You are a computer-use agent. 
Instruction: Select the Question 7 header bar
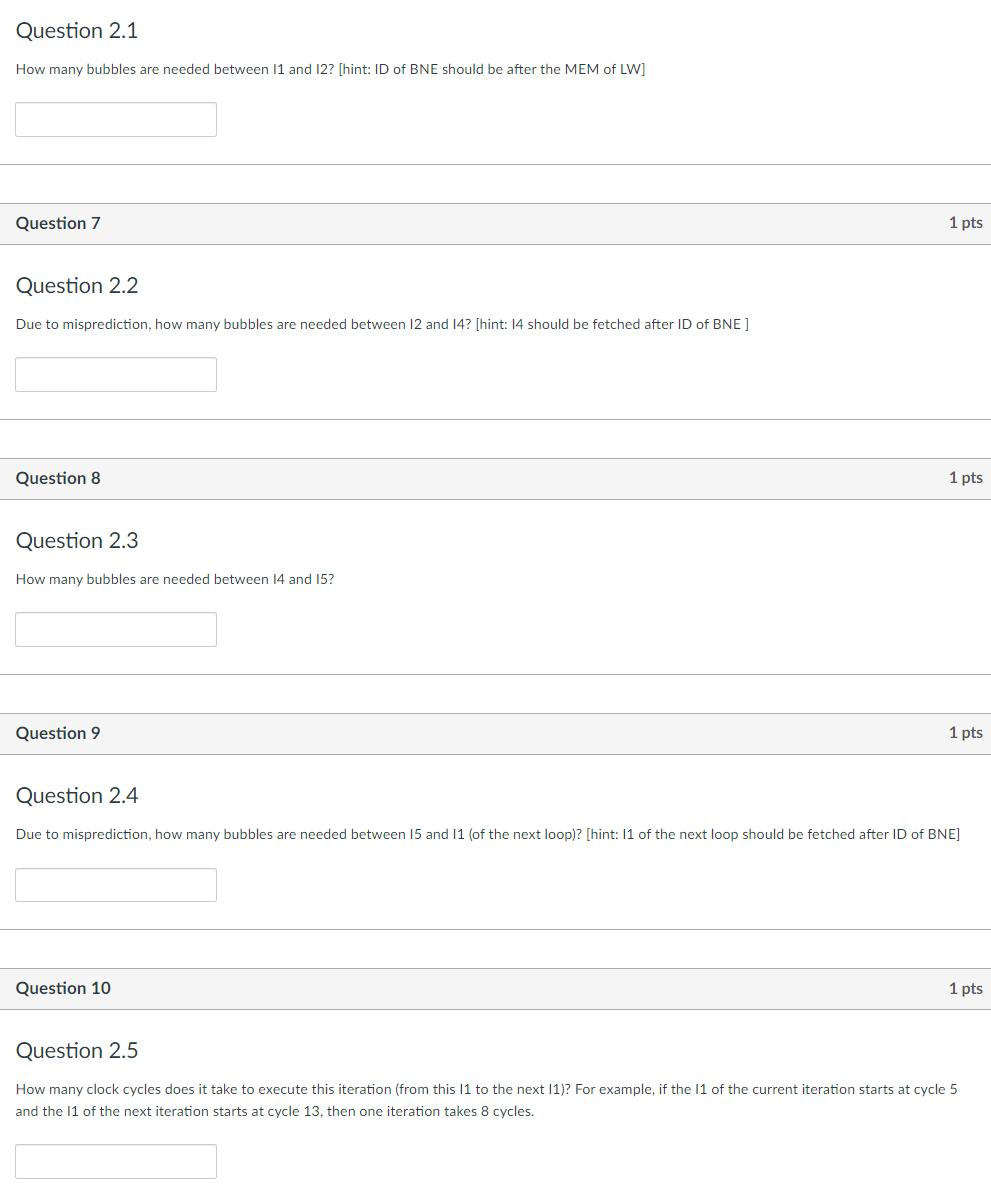coord(495,223)
